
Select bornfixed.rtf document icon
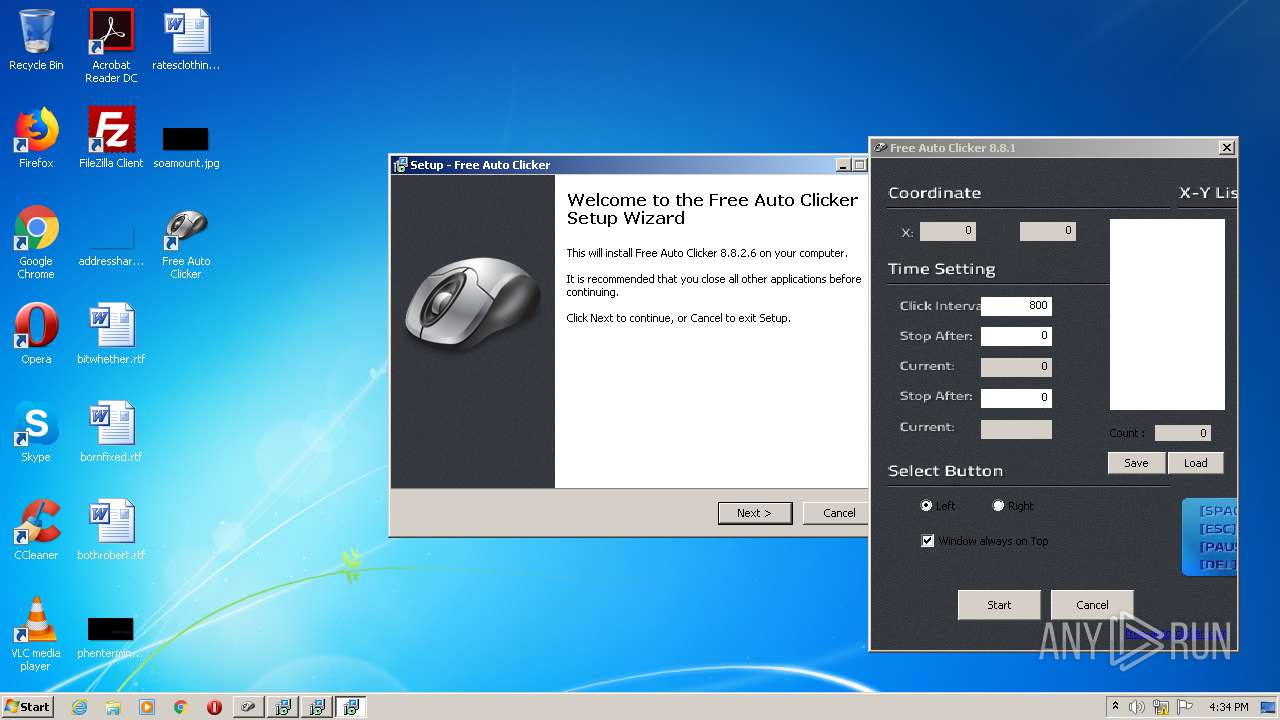tap(111, 432)
